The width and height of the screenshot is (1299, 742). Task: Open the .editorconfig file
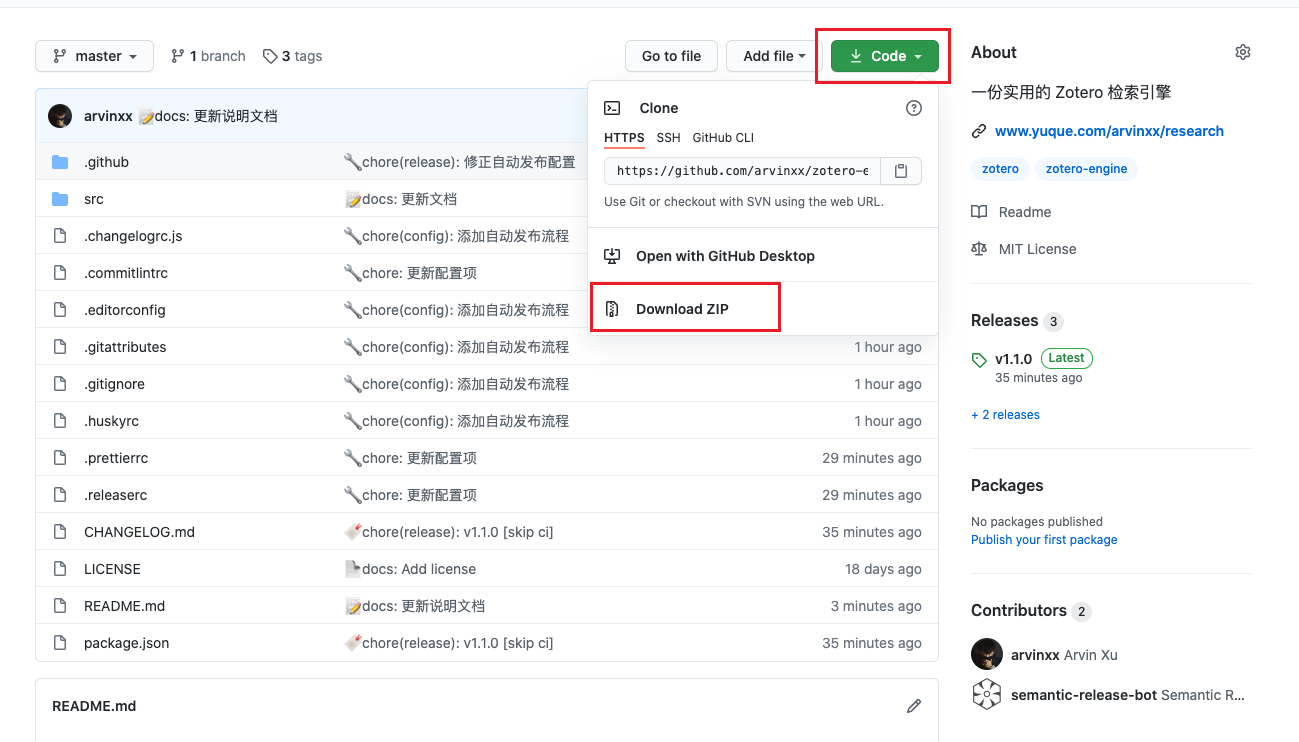point(125,310)
